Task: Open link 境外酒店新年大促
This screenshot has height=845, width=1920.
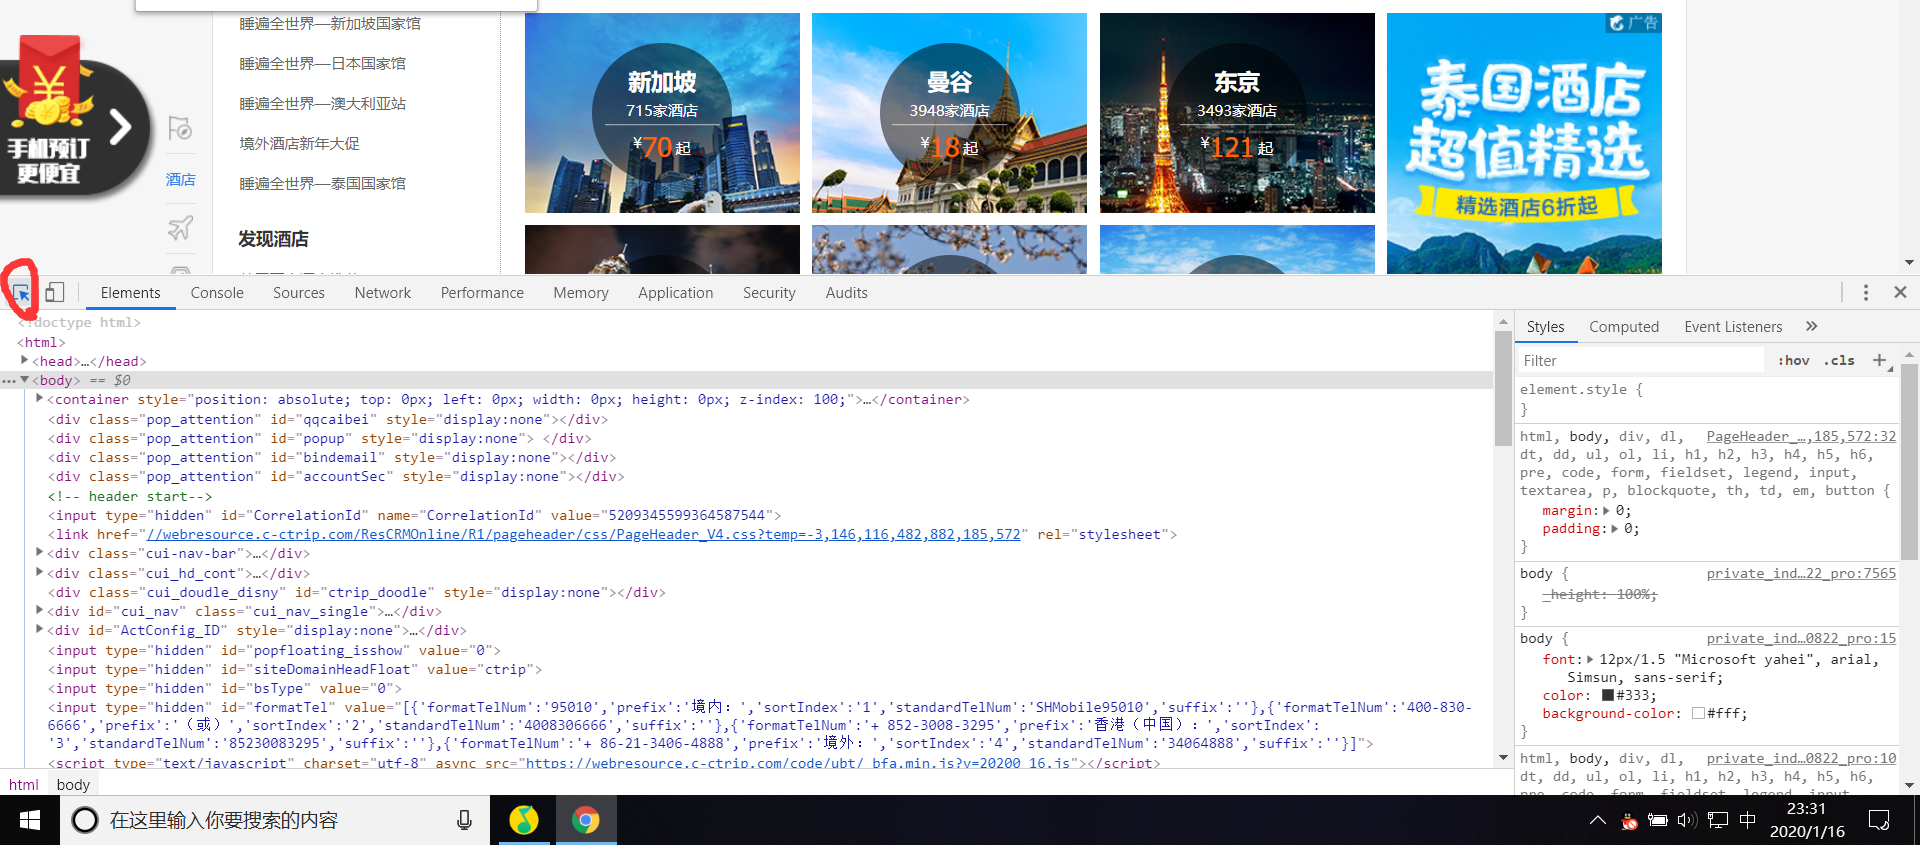Action: [x=299, y=143]
